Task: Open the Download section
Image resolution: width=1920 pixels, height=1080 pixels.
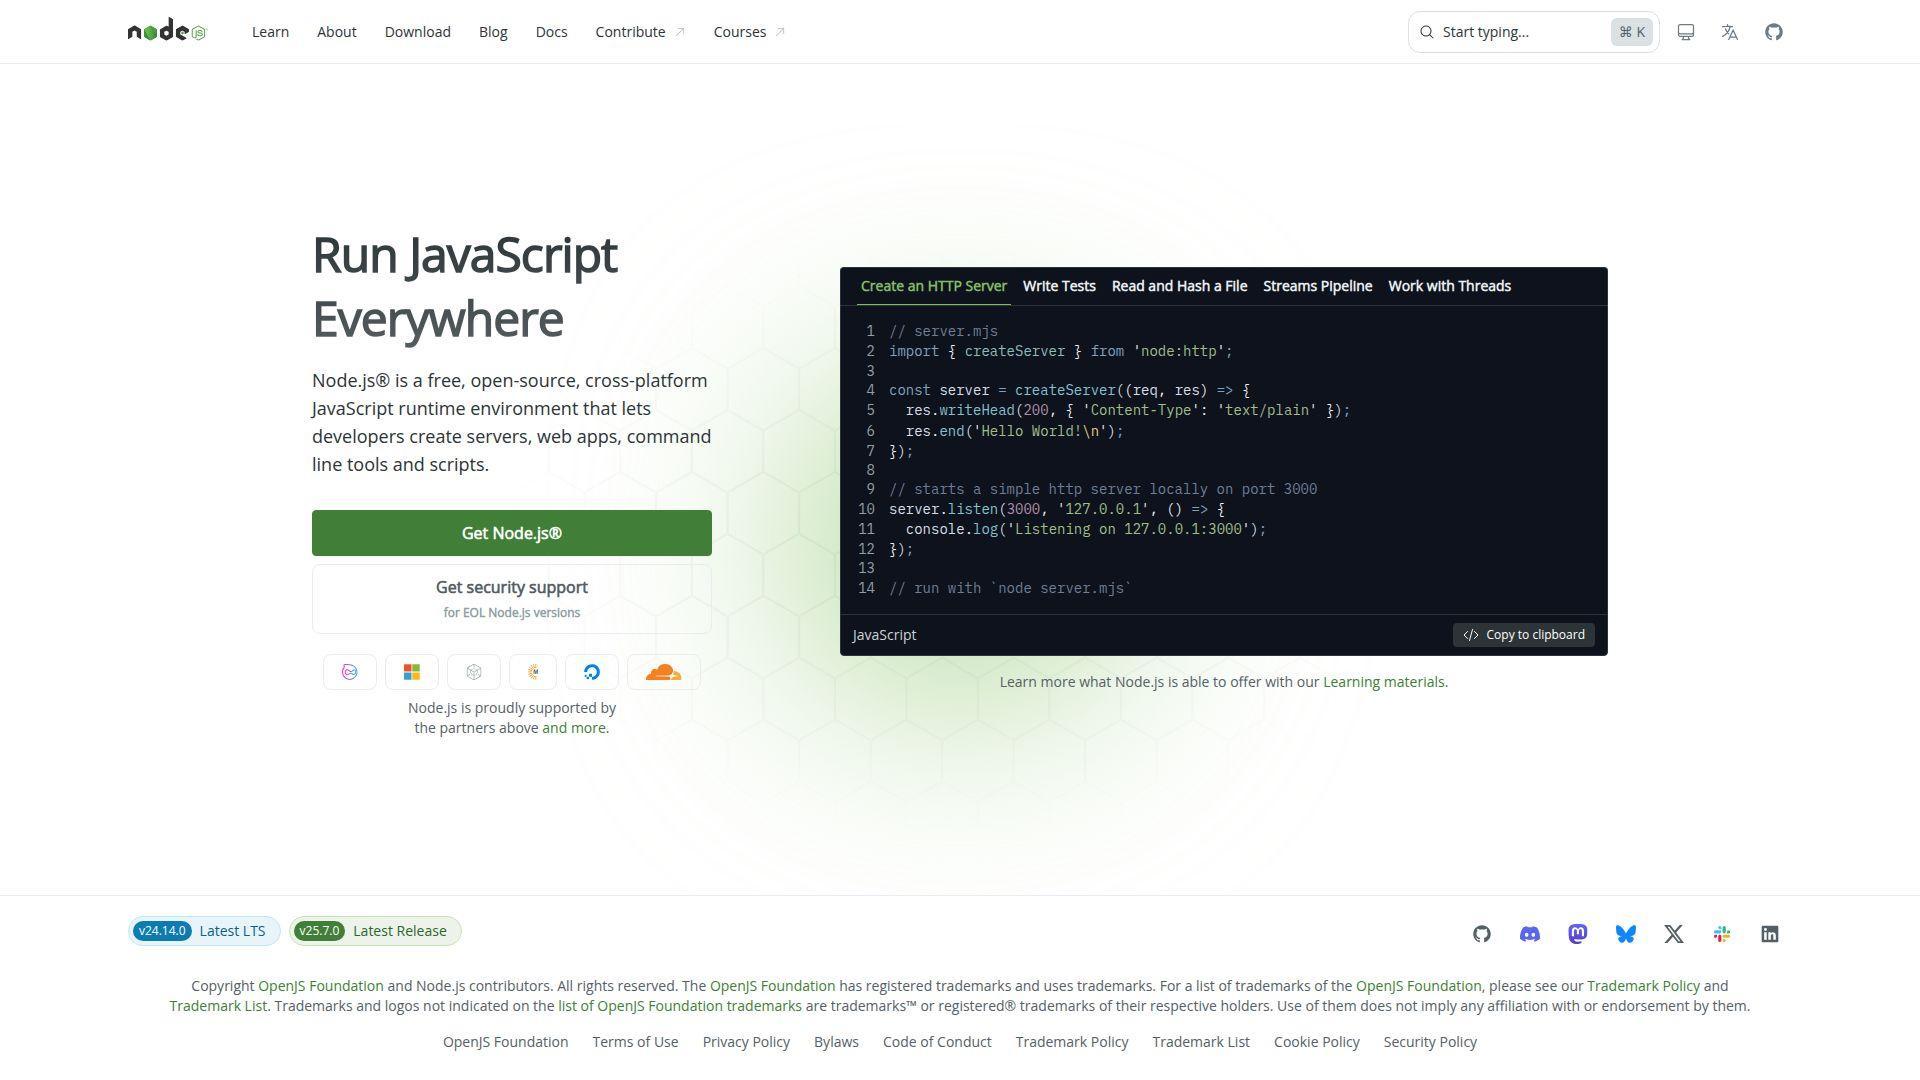Action: (x=417, y=31)
